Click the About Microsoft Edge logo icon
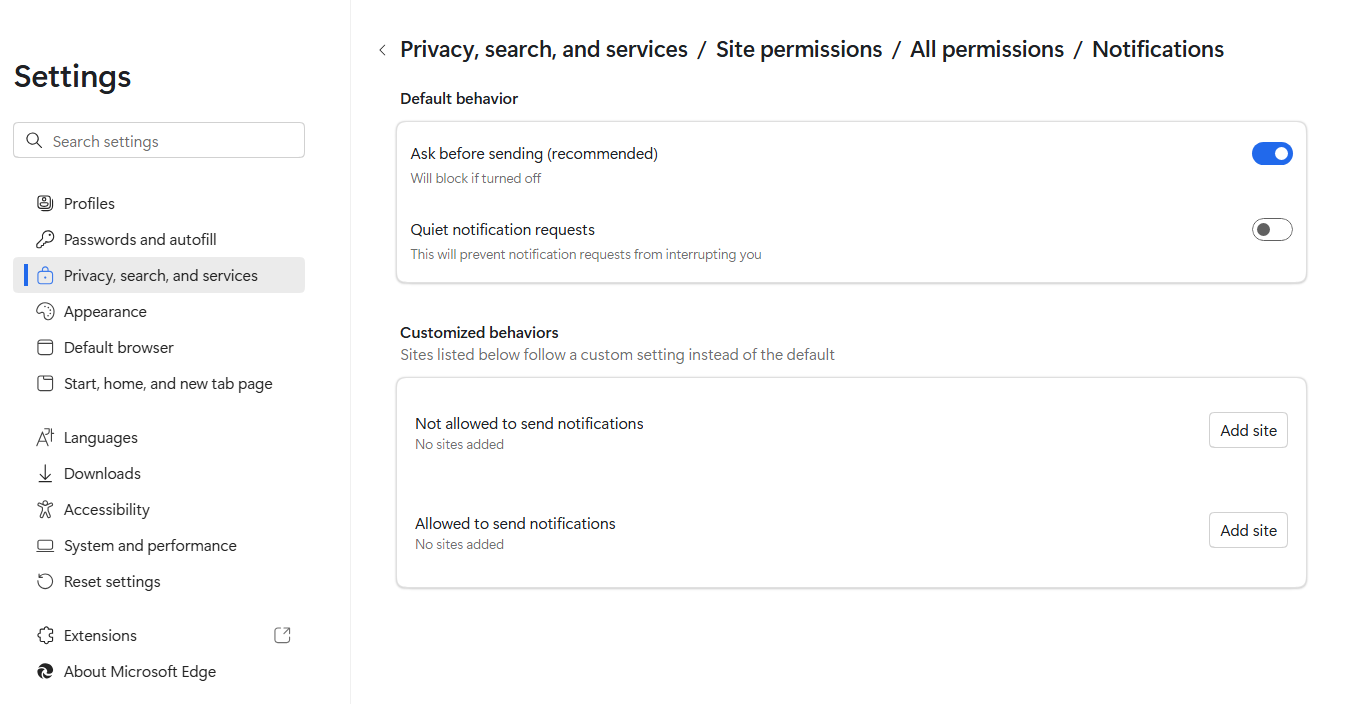1352x704 pixels. 45,672
